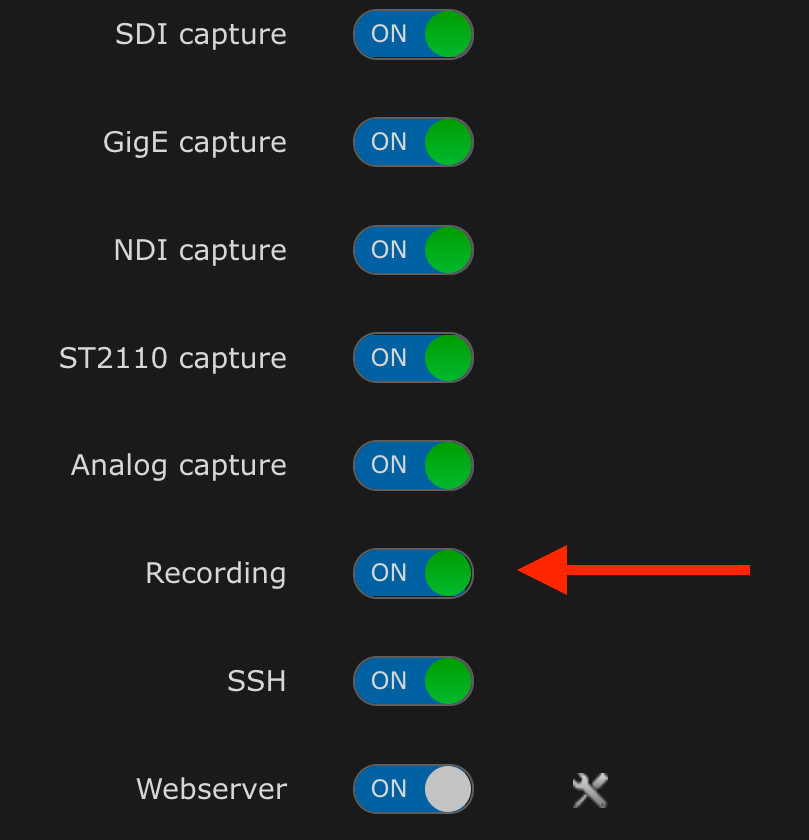Click the Recording label text
Image resolution: width=809 pixels, height=840 pixels.
[x=216, y=573]
